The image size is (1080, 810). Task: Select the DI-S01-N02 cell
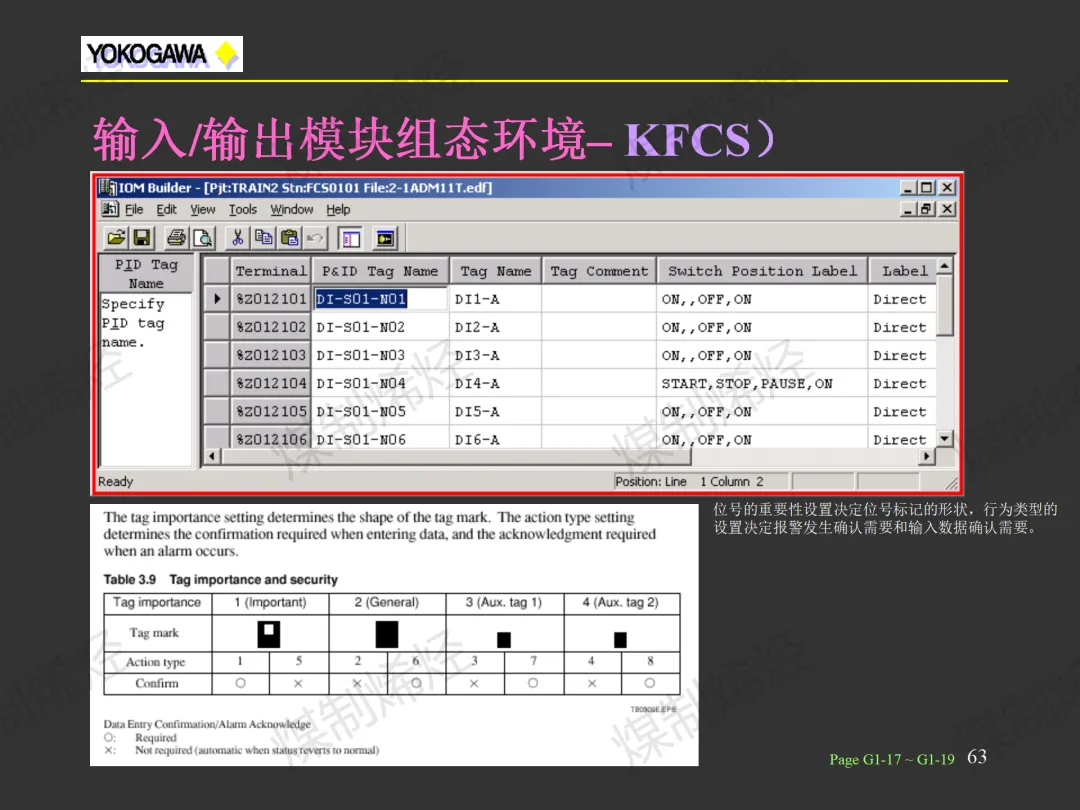[x=380, y=327]
